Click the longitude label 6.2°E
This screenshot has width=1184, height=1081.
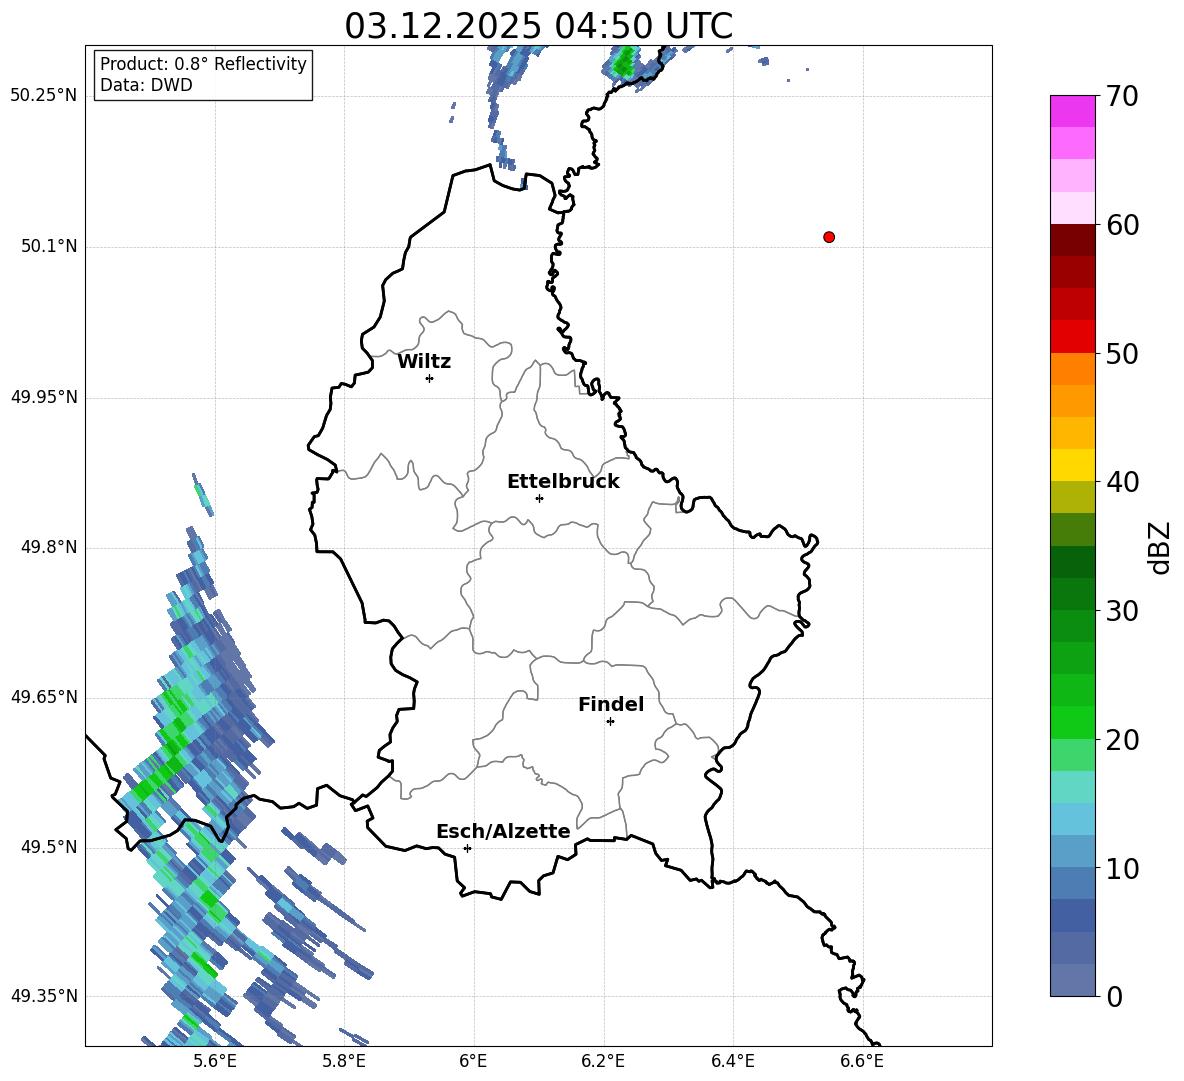click(603, 1061)
